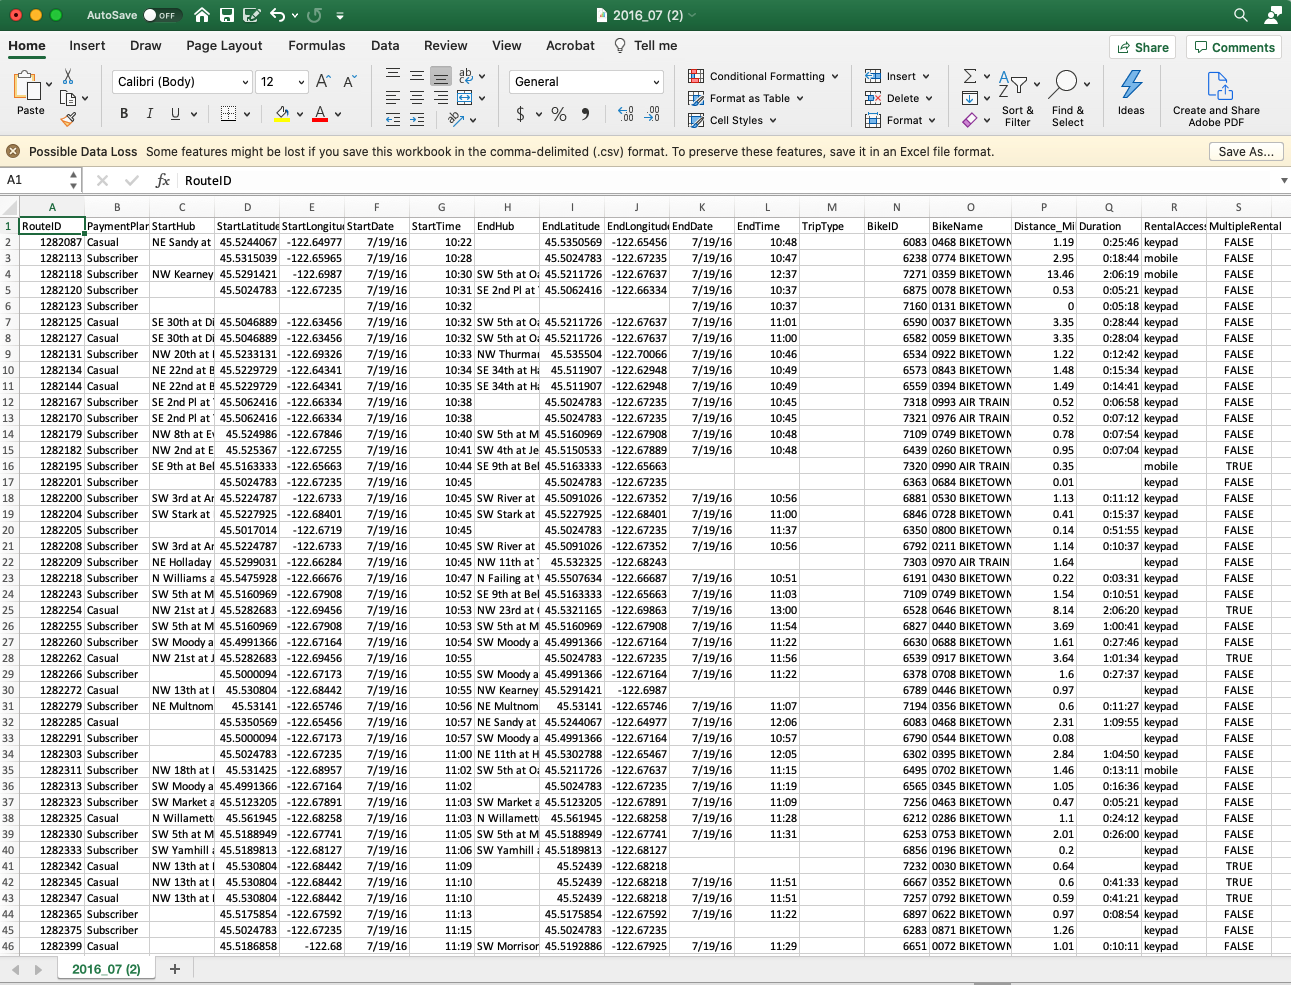Switch to the Page Layout ribbon tab
The height and width of the screenshot is (985, 1291).
pyautogui.click(x=224, y=46)
